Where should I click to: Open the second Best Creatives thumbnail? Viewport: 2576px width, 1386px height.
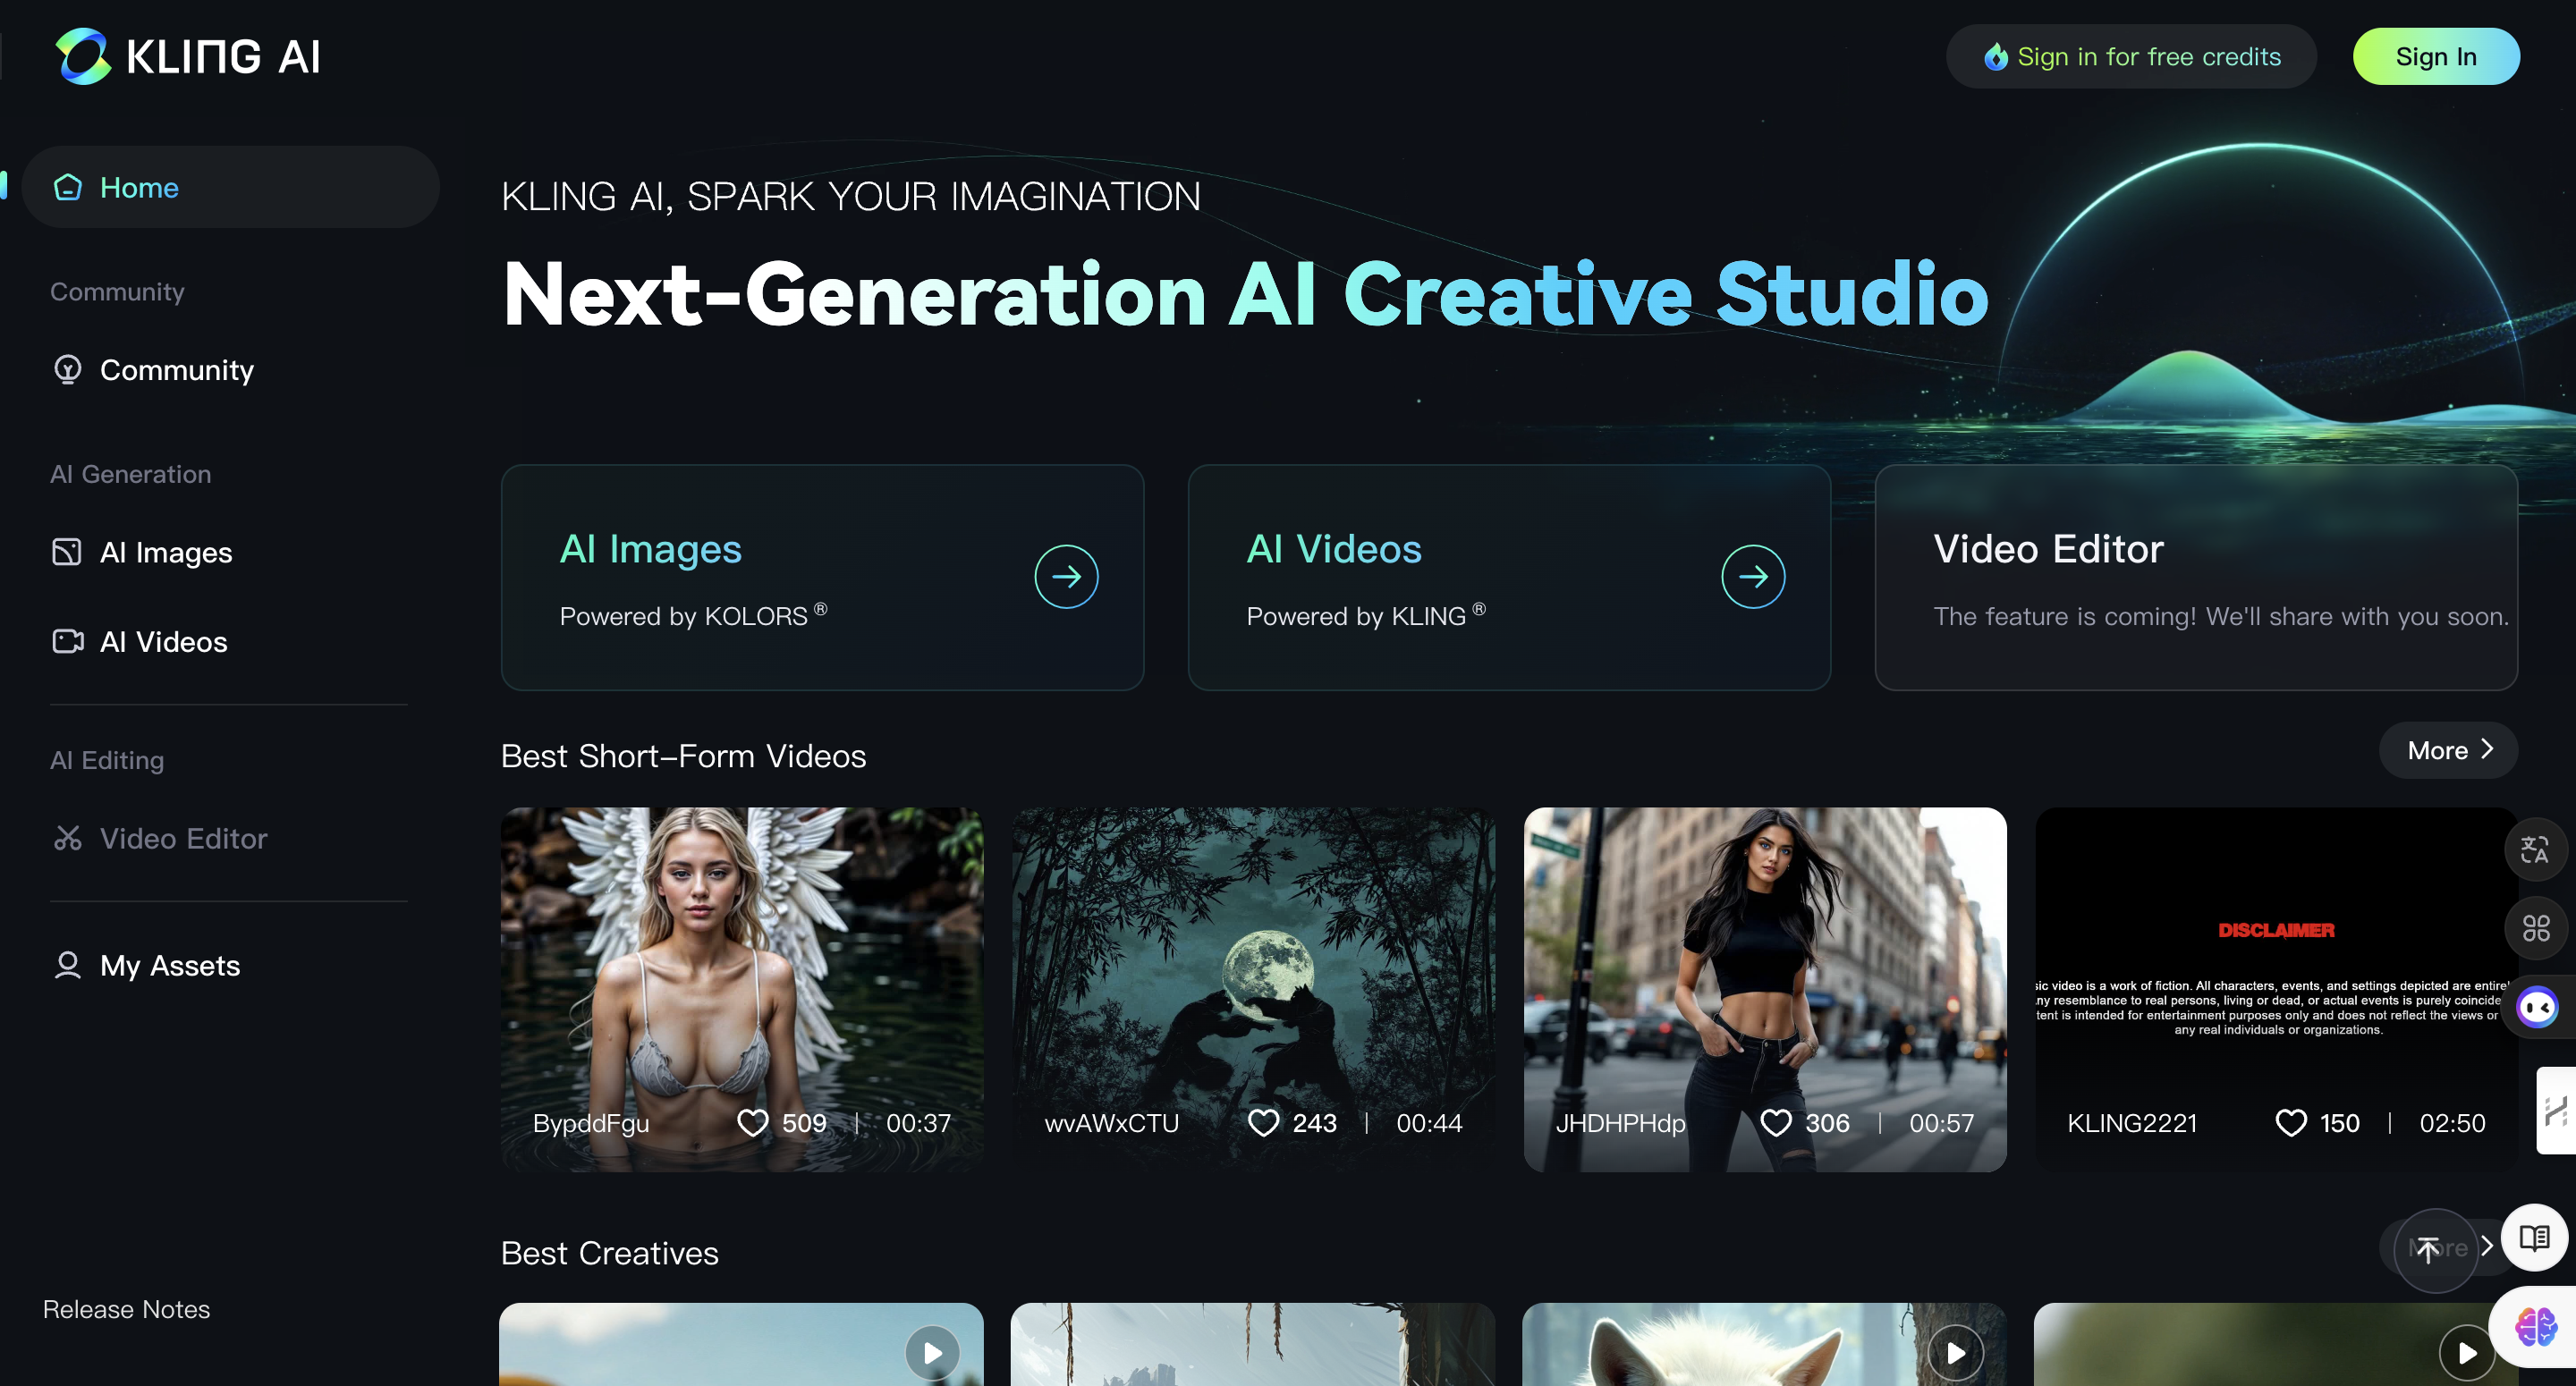1253,1344
